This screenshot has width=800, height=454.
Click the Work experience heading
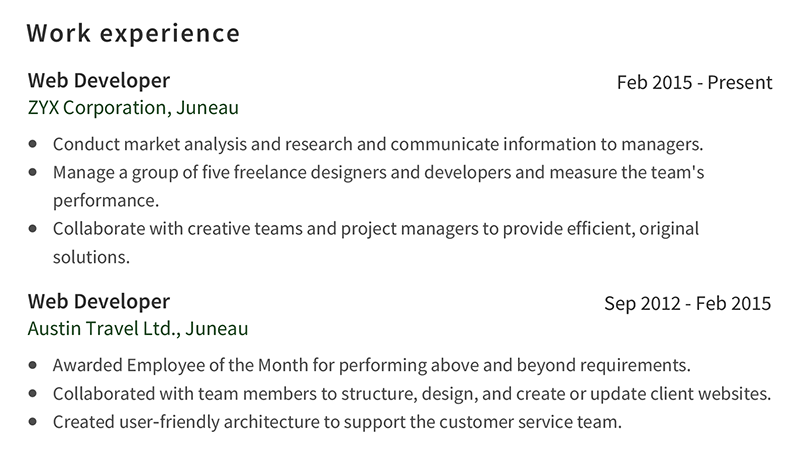133,34
